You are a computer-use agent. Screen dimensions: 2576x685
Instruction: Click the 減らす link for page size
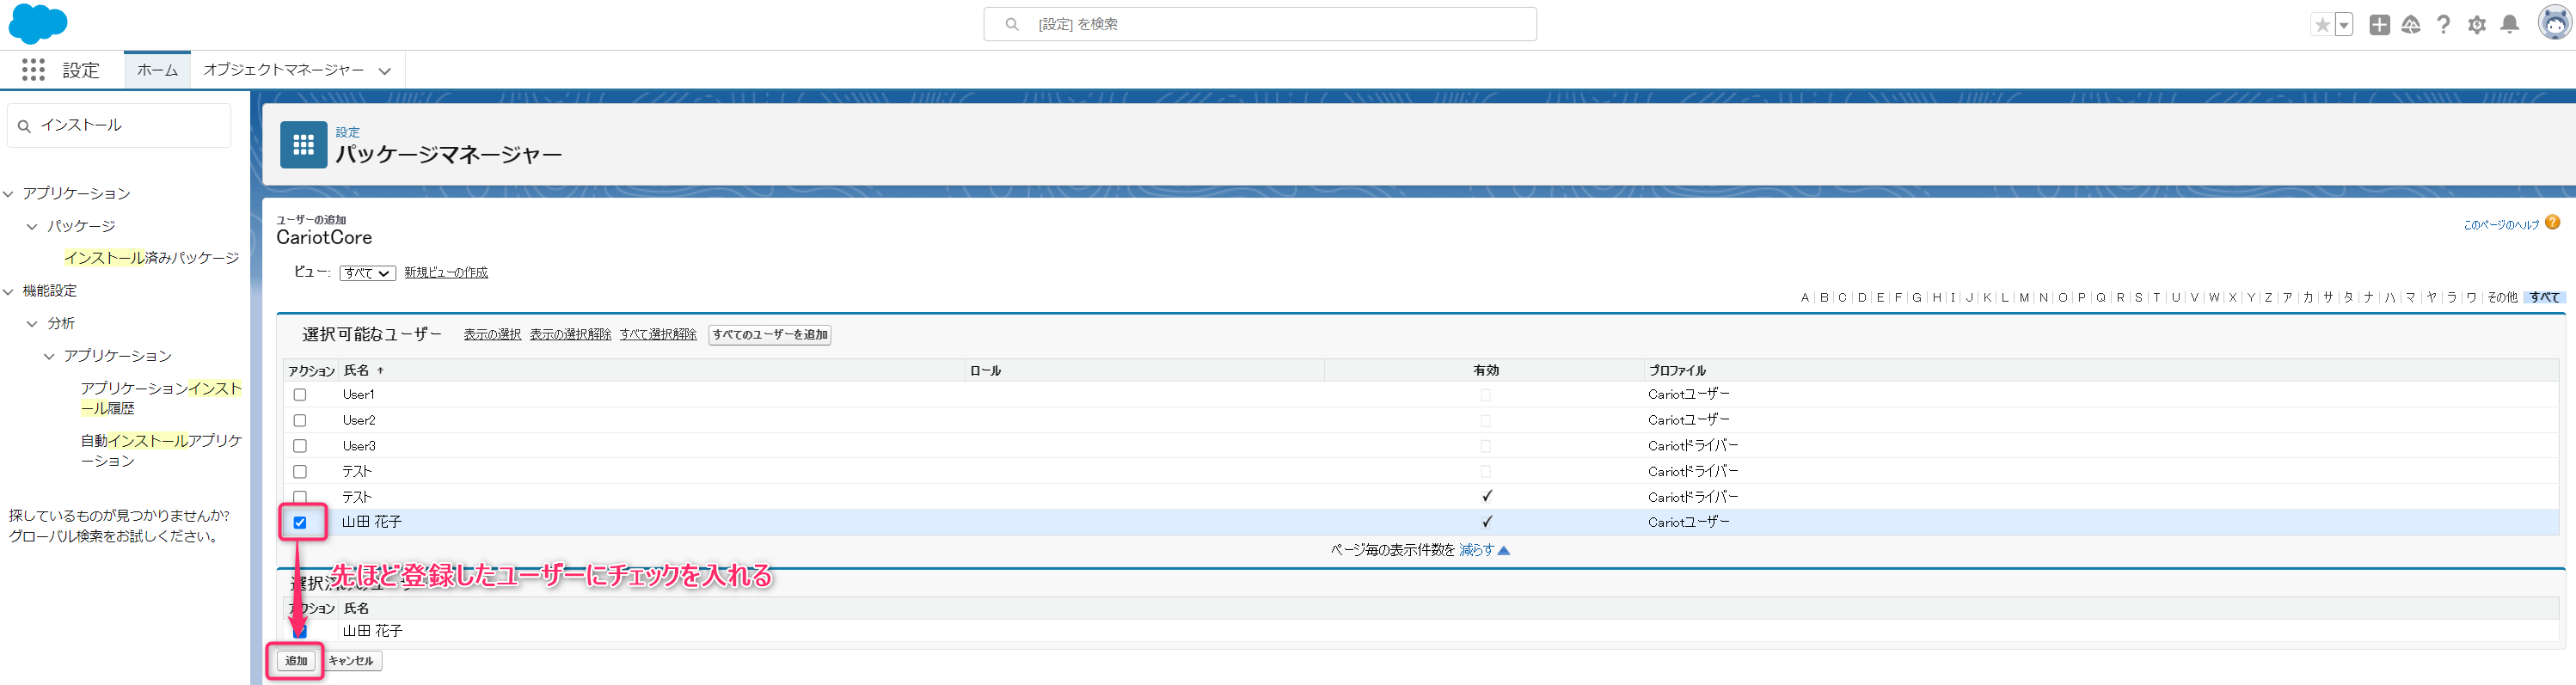click(x=1476, y=550)
